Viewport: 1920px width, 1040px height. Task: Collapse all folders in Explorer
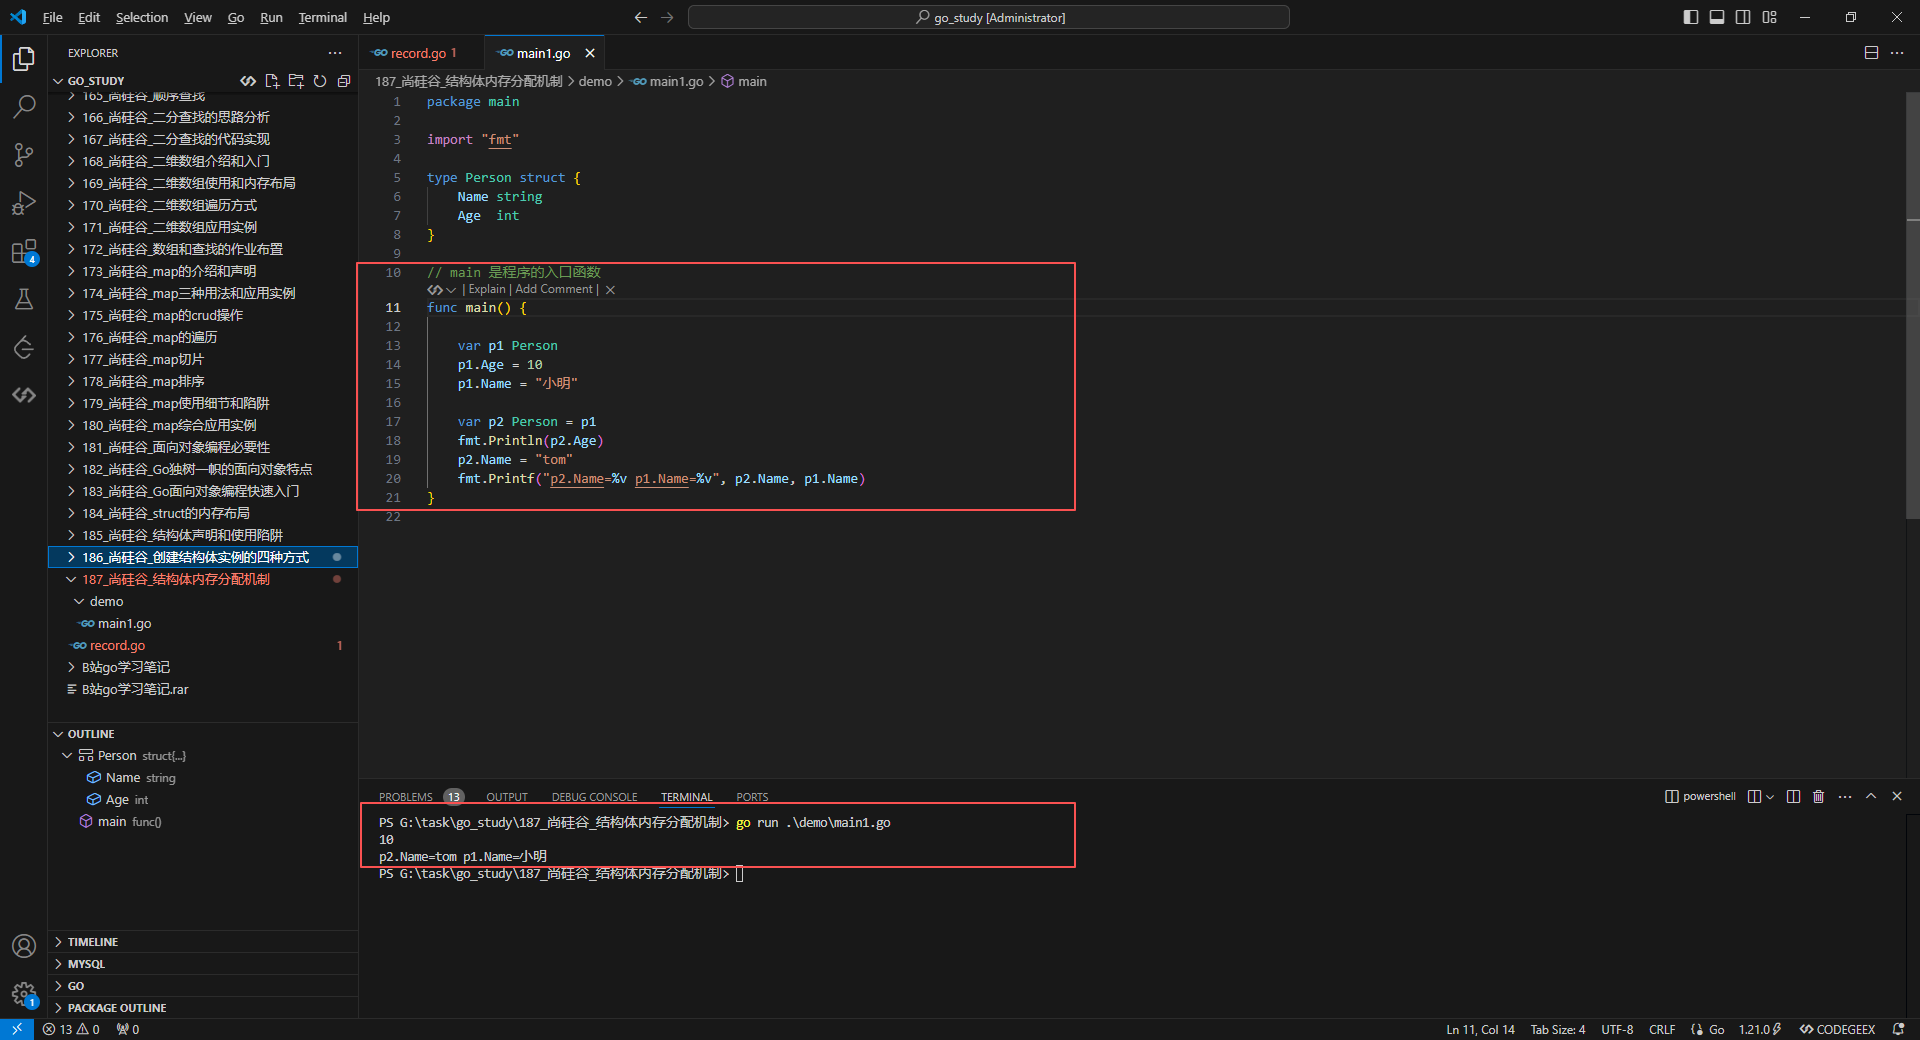pos(344,81)
